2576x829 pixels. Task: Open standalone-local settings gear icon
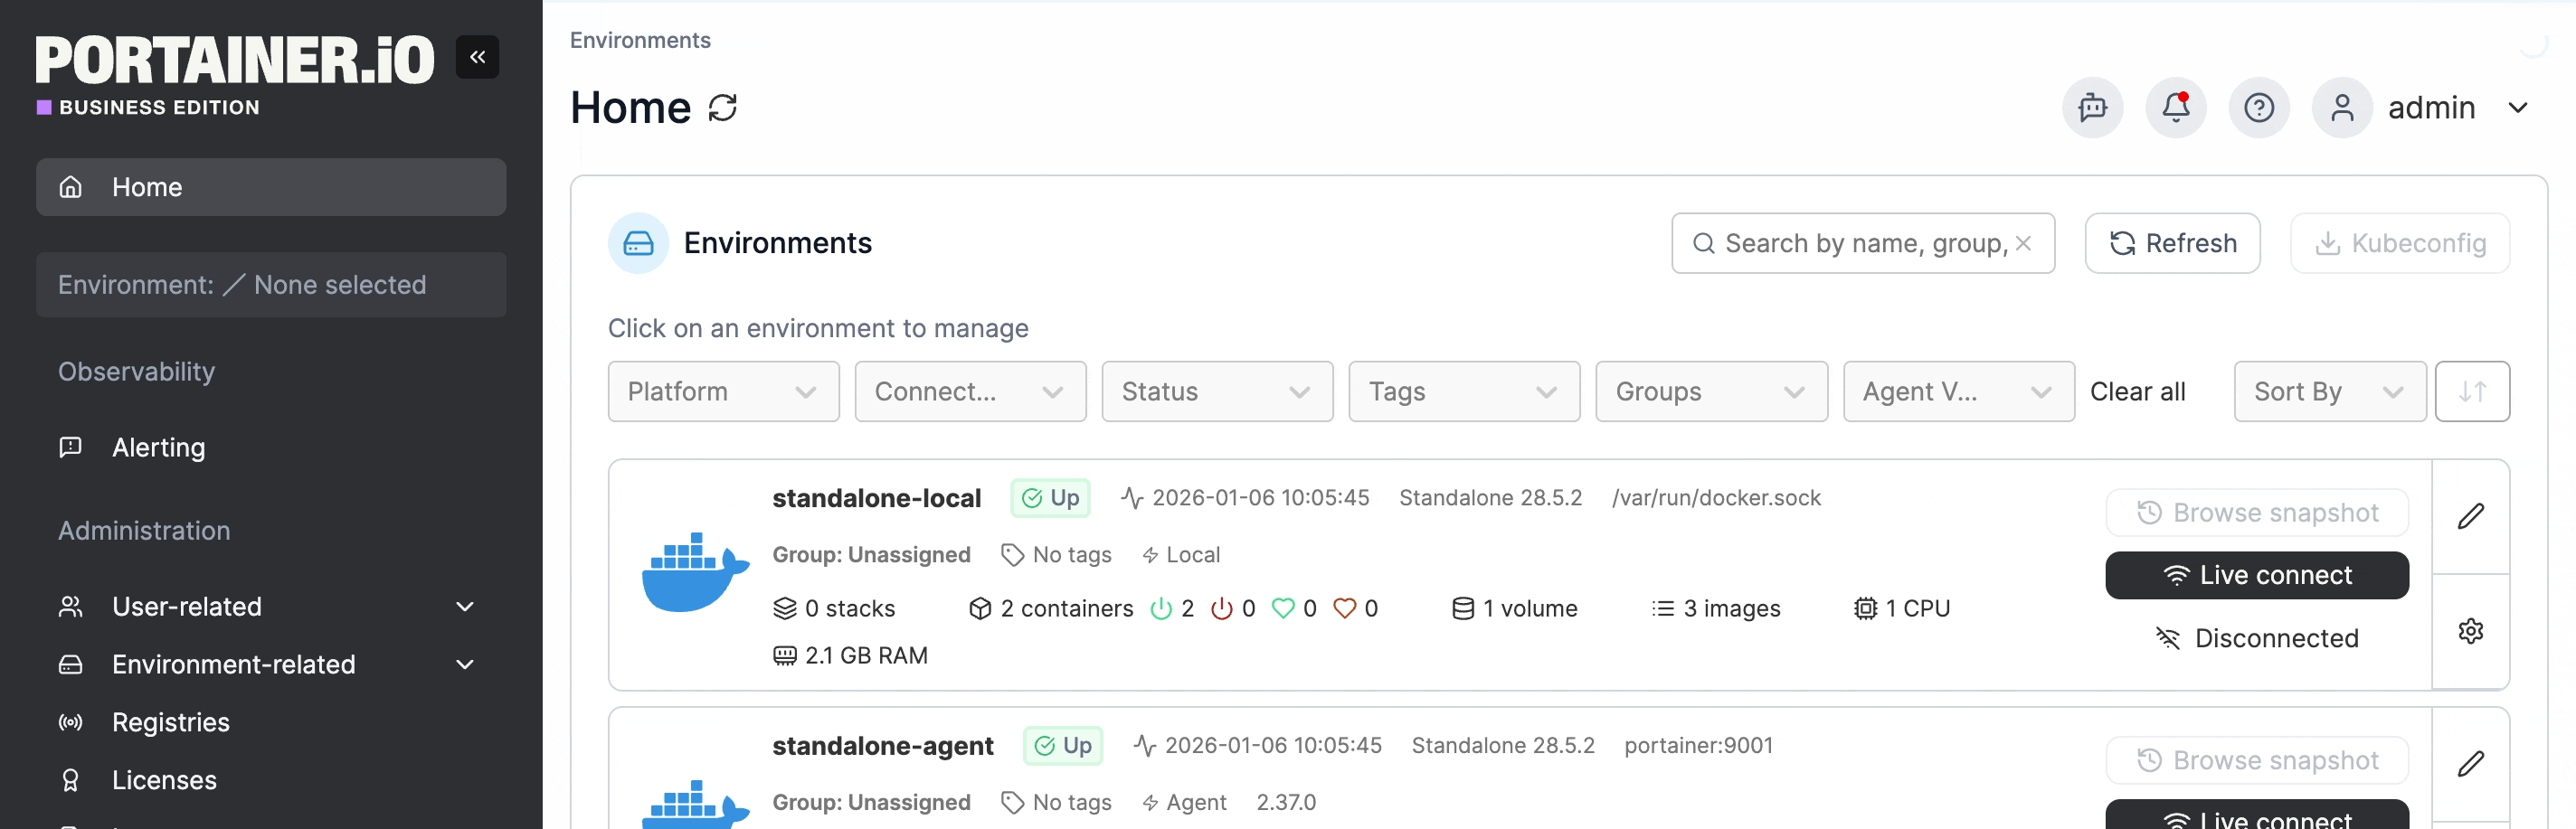2470,631
